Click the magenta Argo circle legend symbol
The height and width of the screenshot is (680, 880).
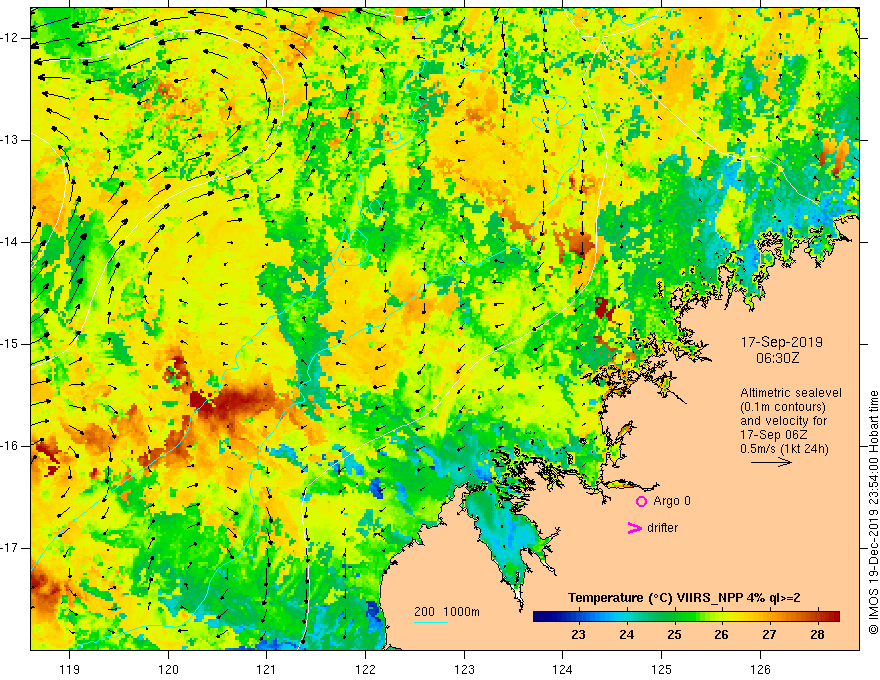(x=641, y=502)
